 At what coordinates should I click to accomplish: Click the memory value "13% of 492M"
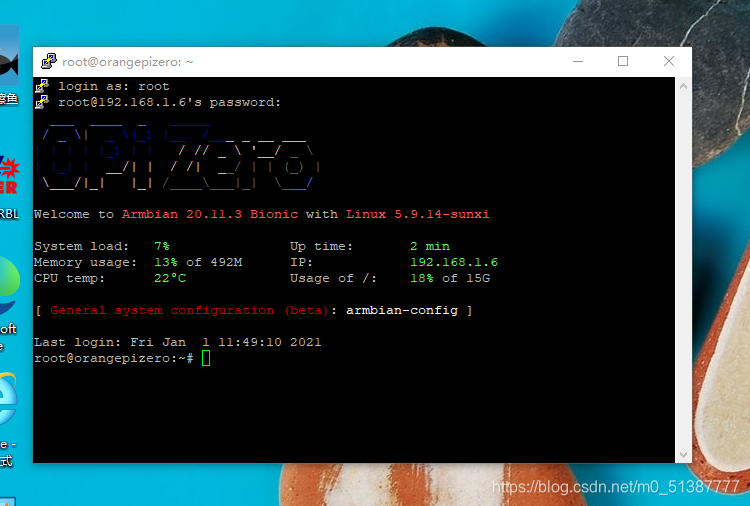click(198, 263)
